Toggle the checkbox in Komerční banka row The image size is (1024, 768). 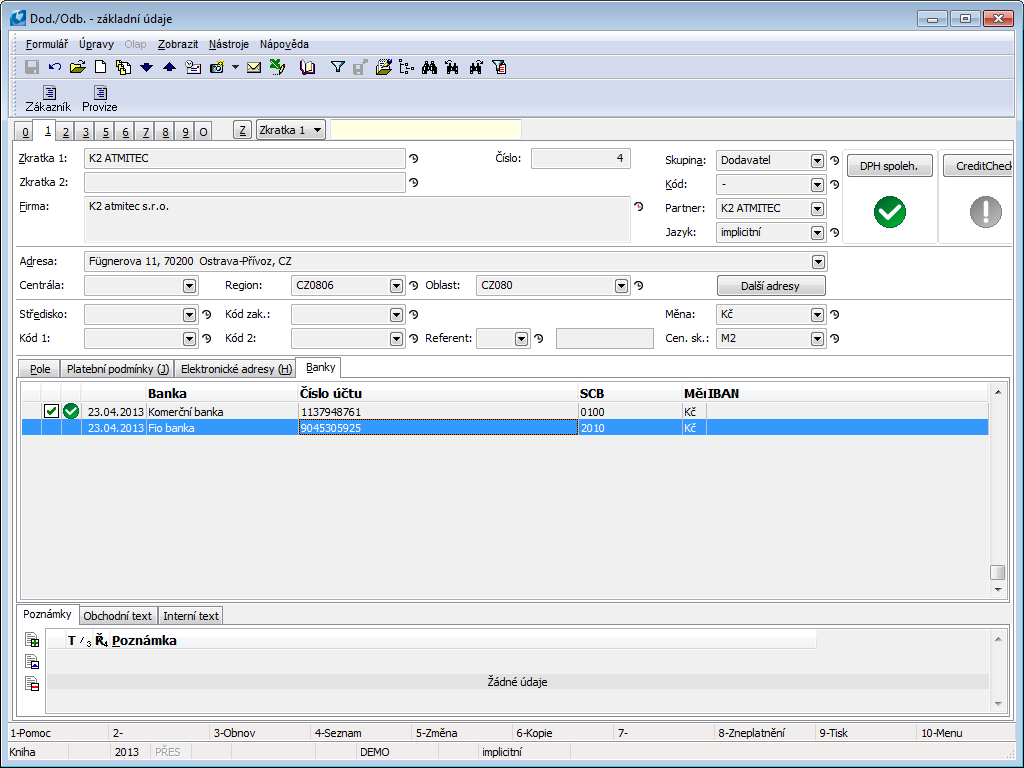click(51, 411)
